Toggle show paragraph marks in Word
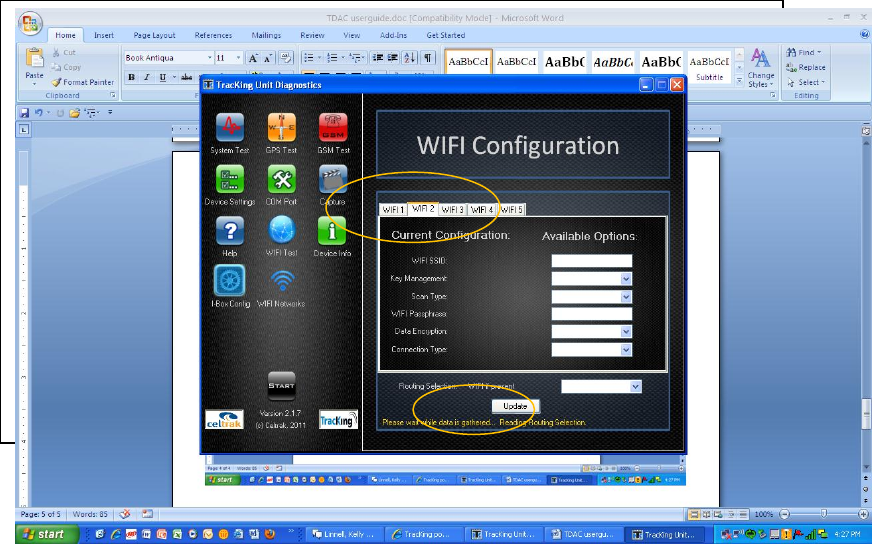This screenshot has width=872, height=544. coord(428,57)
